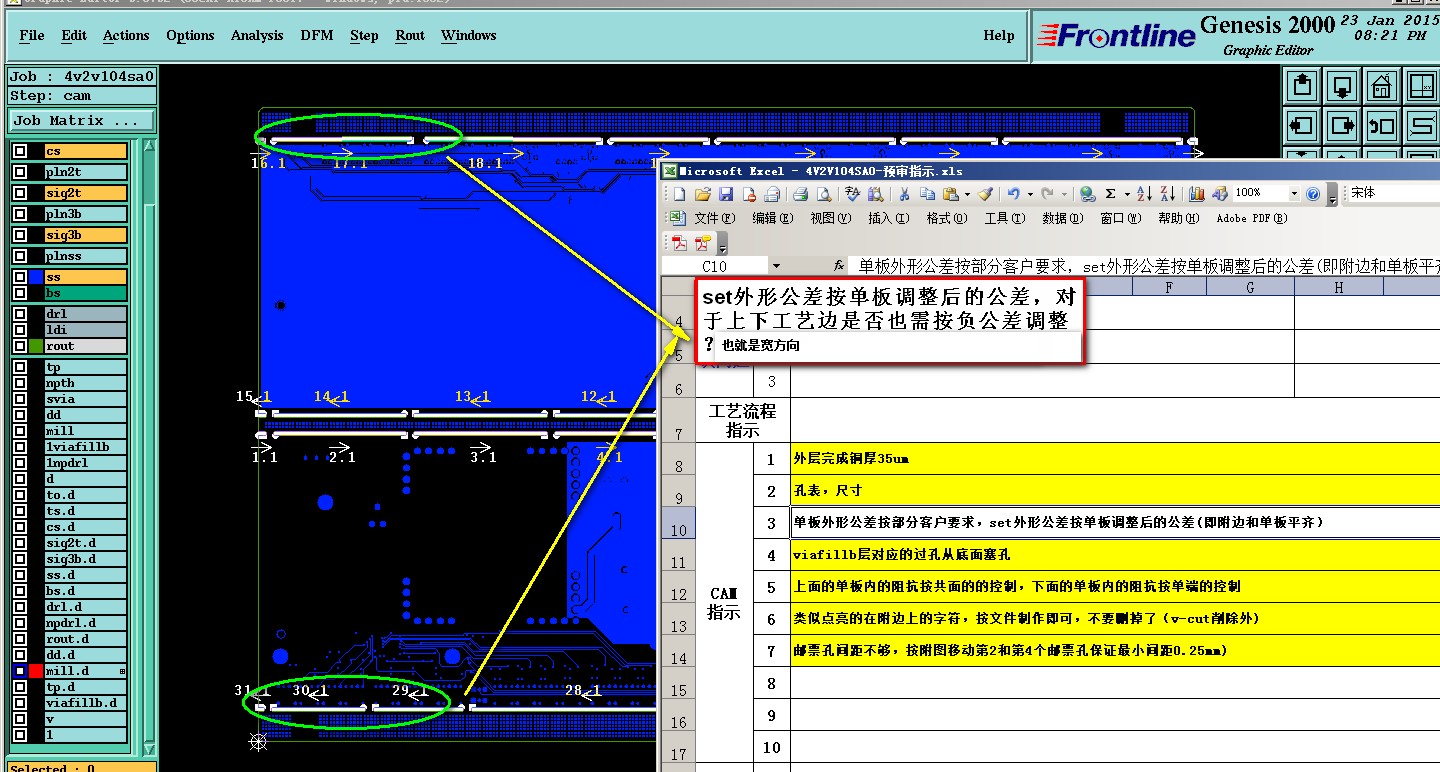Click the XY zoom area icon in Genesis

(x=1422, y=86)
